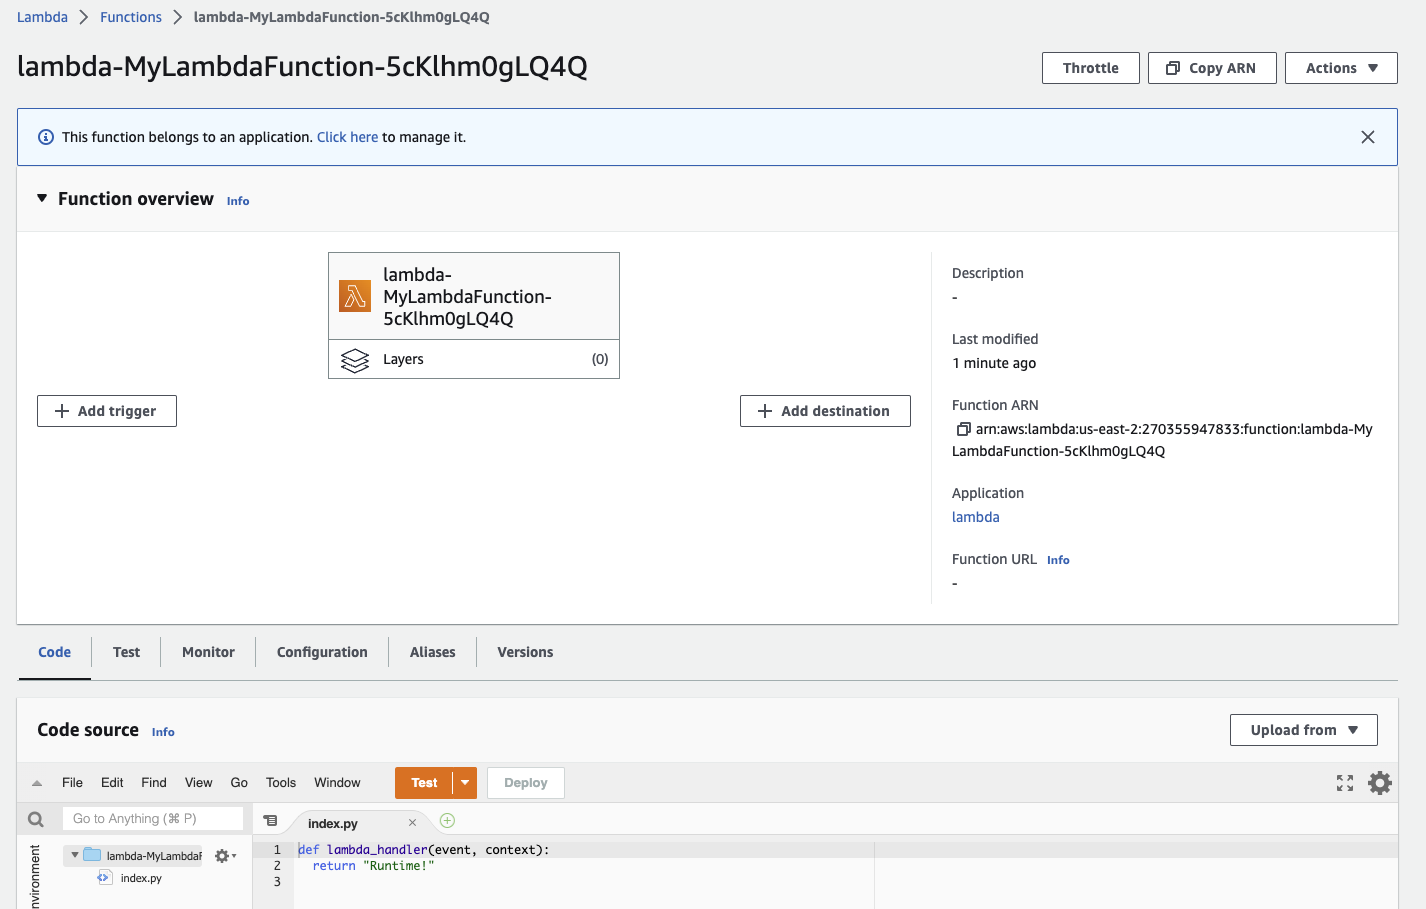
Task: Click the Functions breadcrumb link
Action: point(131,17)
